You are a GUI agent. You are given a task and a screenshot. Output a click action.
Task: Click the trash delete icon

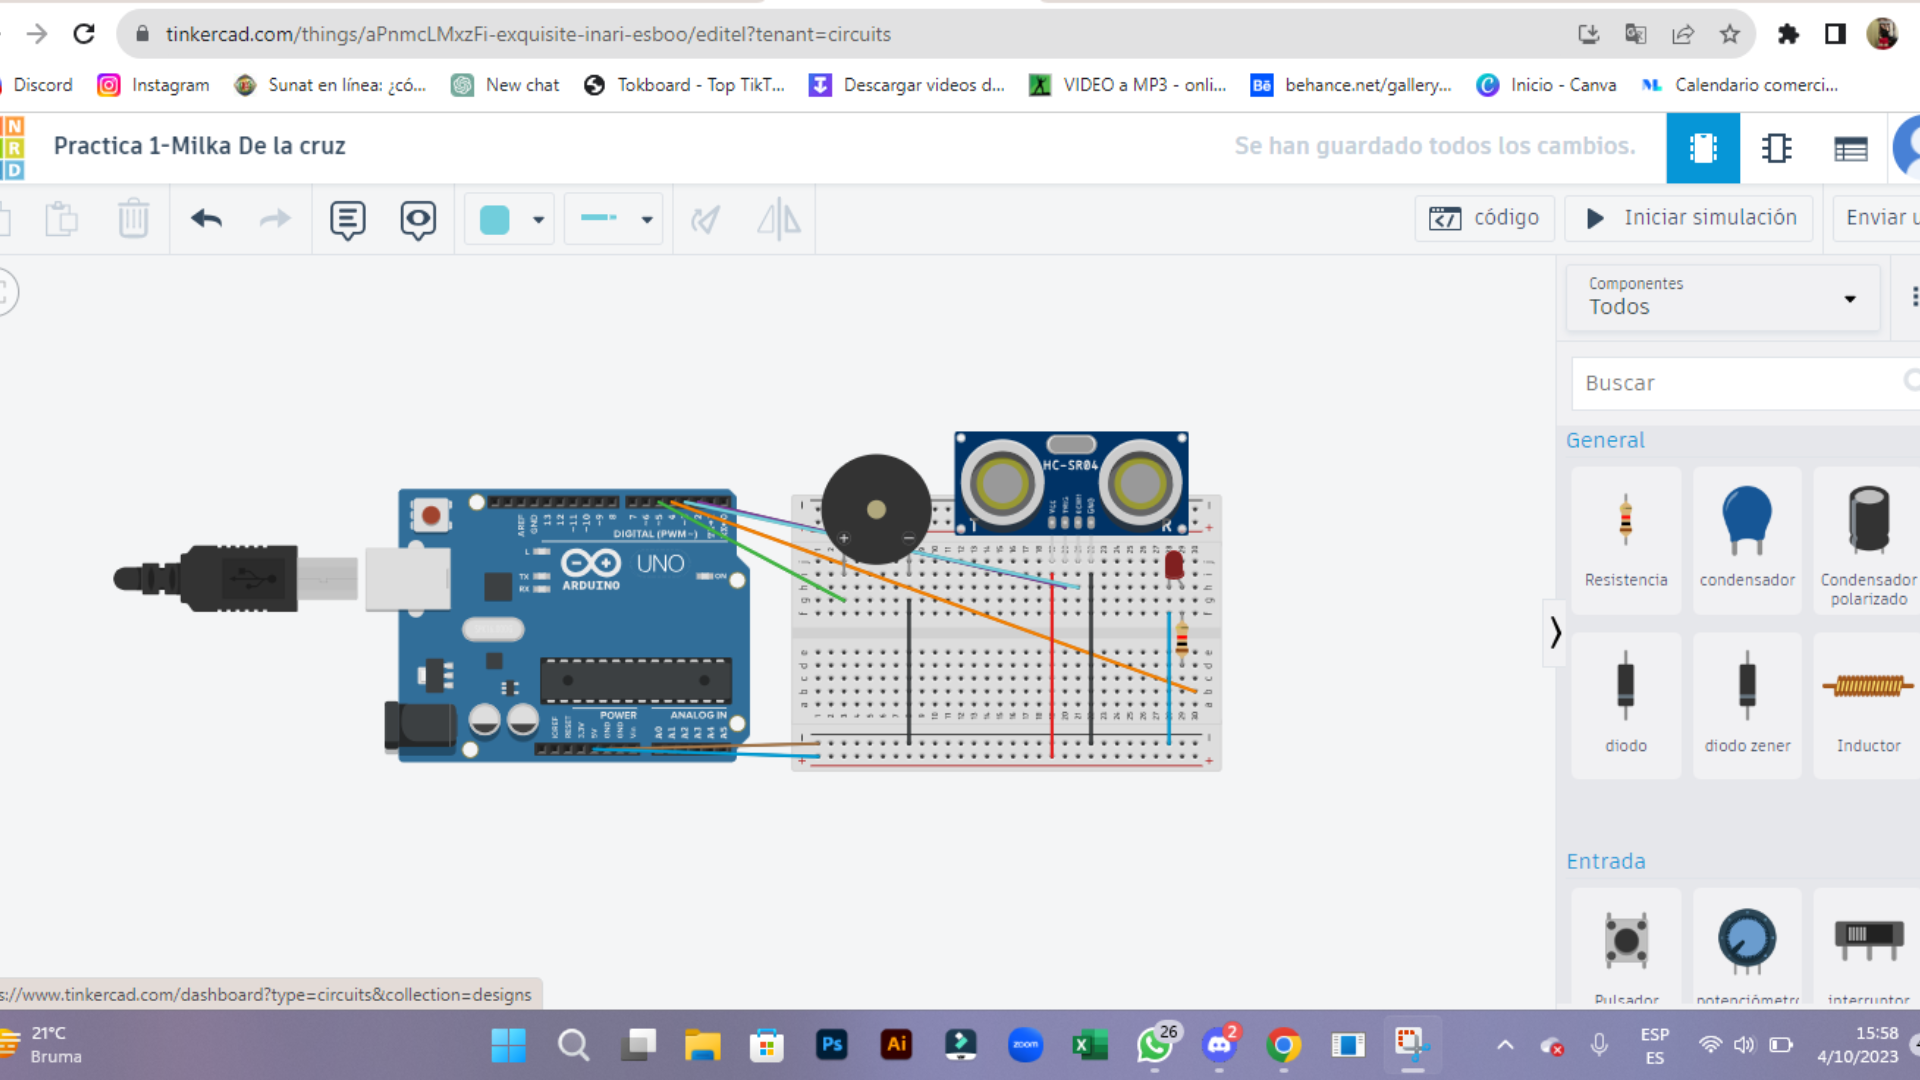[x=133, y=218]
